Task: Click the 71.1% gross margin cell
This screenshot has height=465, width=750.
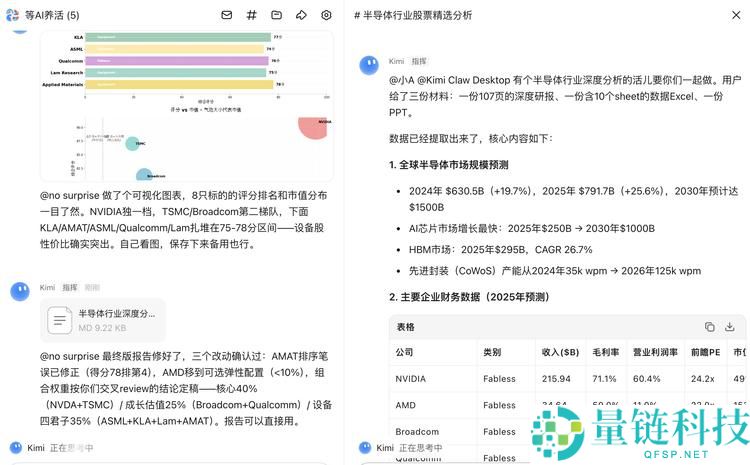Action: point(605,379)
